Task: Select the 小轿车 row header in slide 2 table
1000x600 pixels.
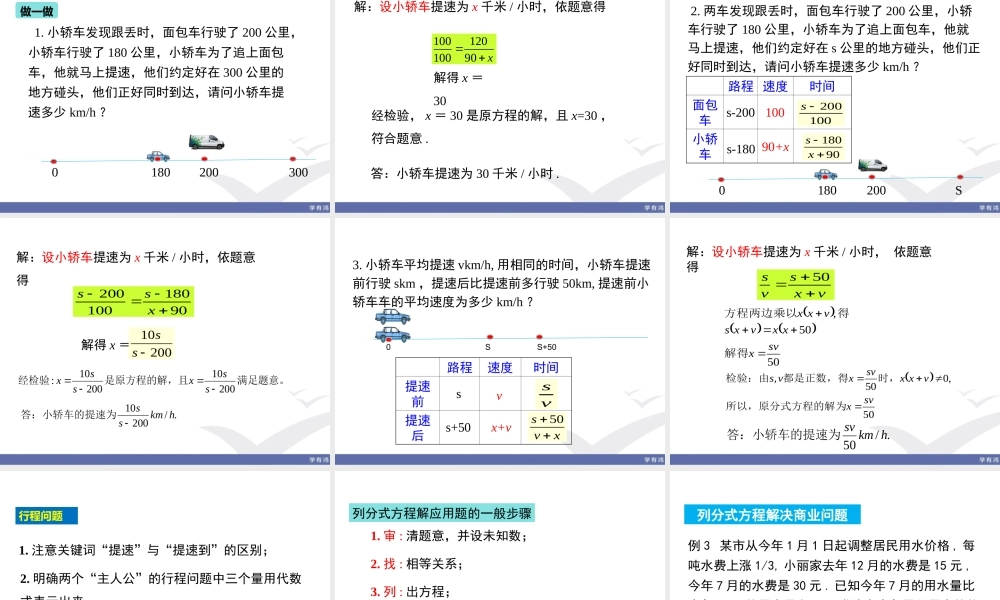Action: tap(705, 143)
